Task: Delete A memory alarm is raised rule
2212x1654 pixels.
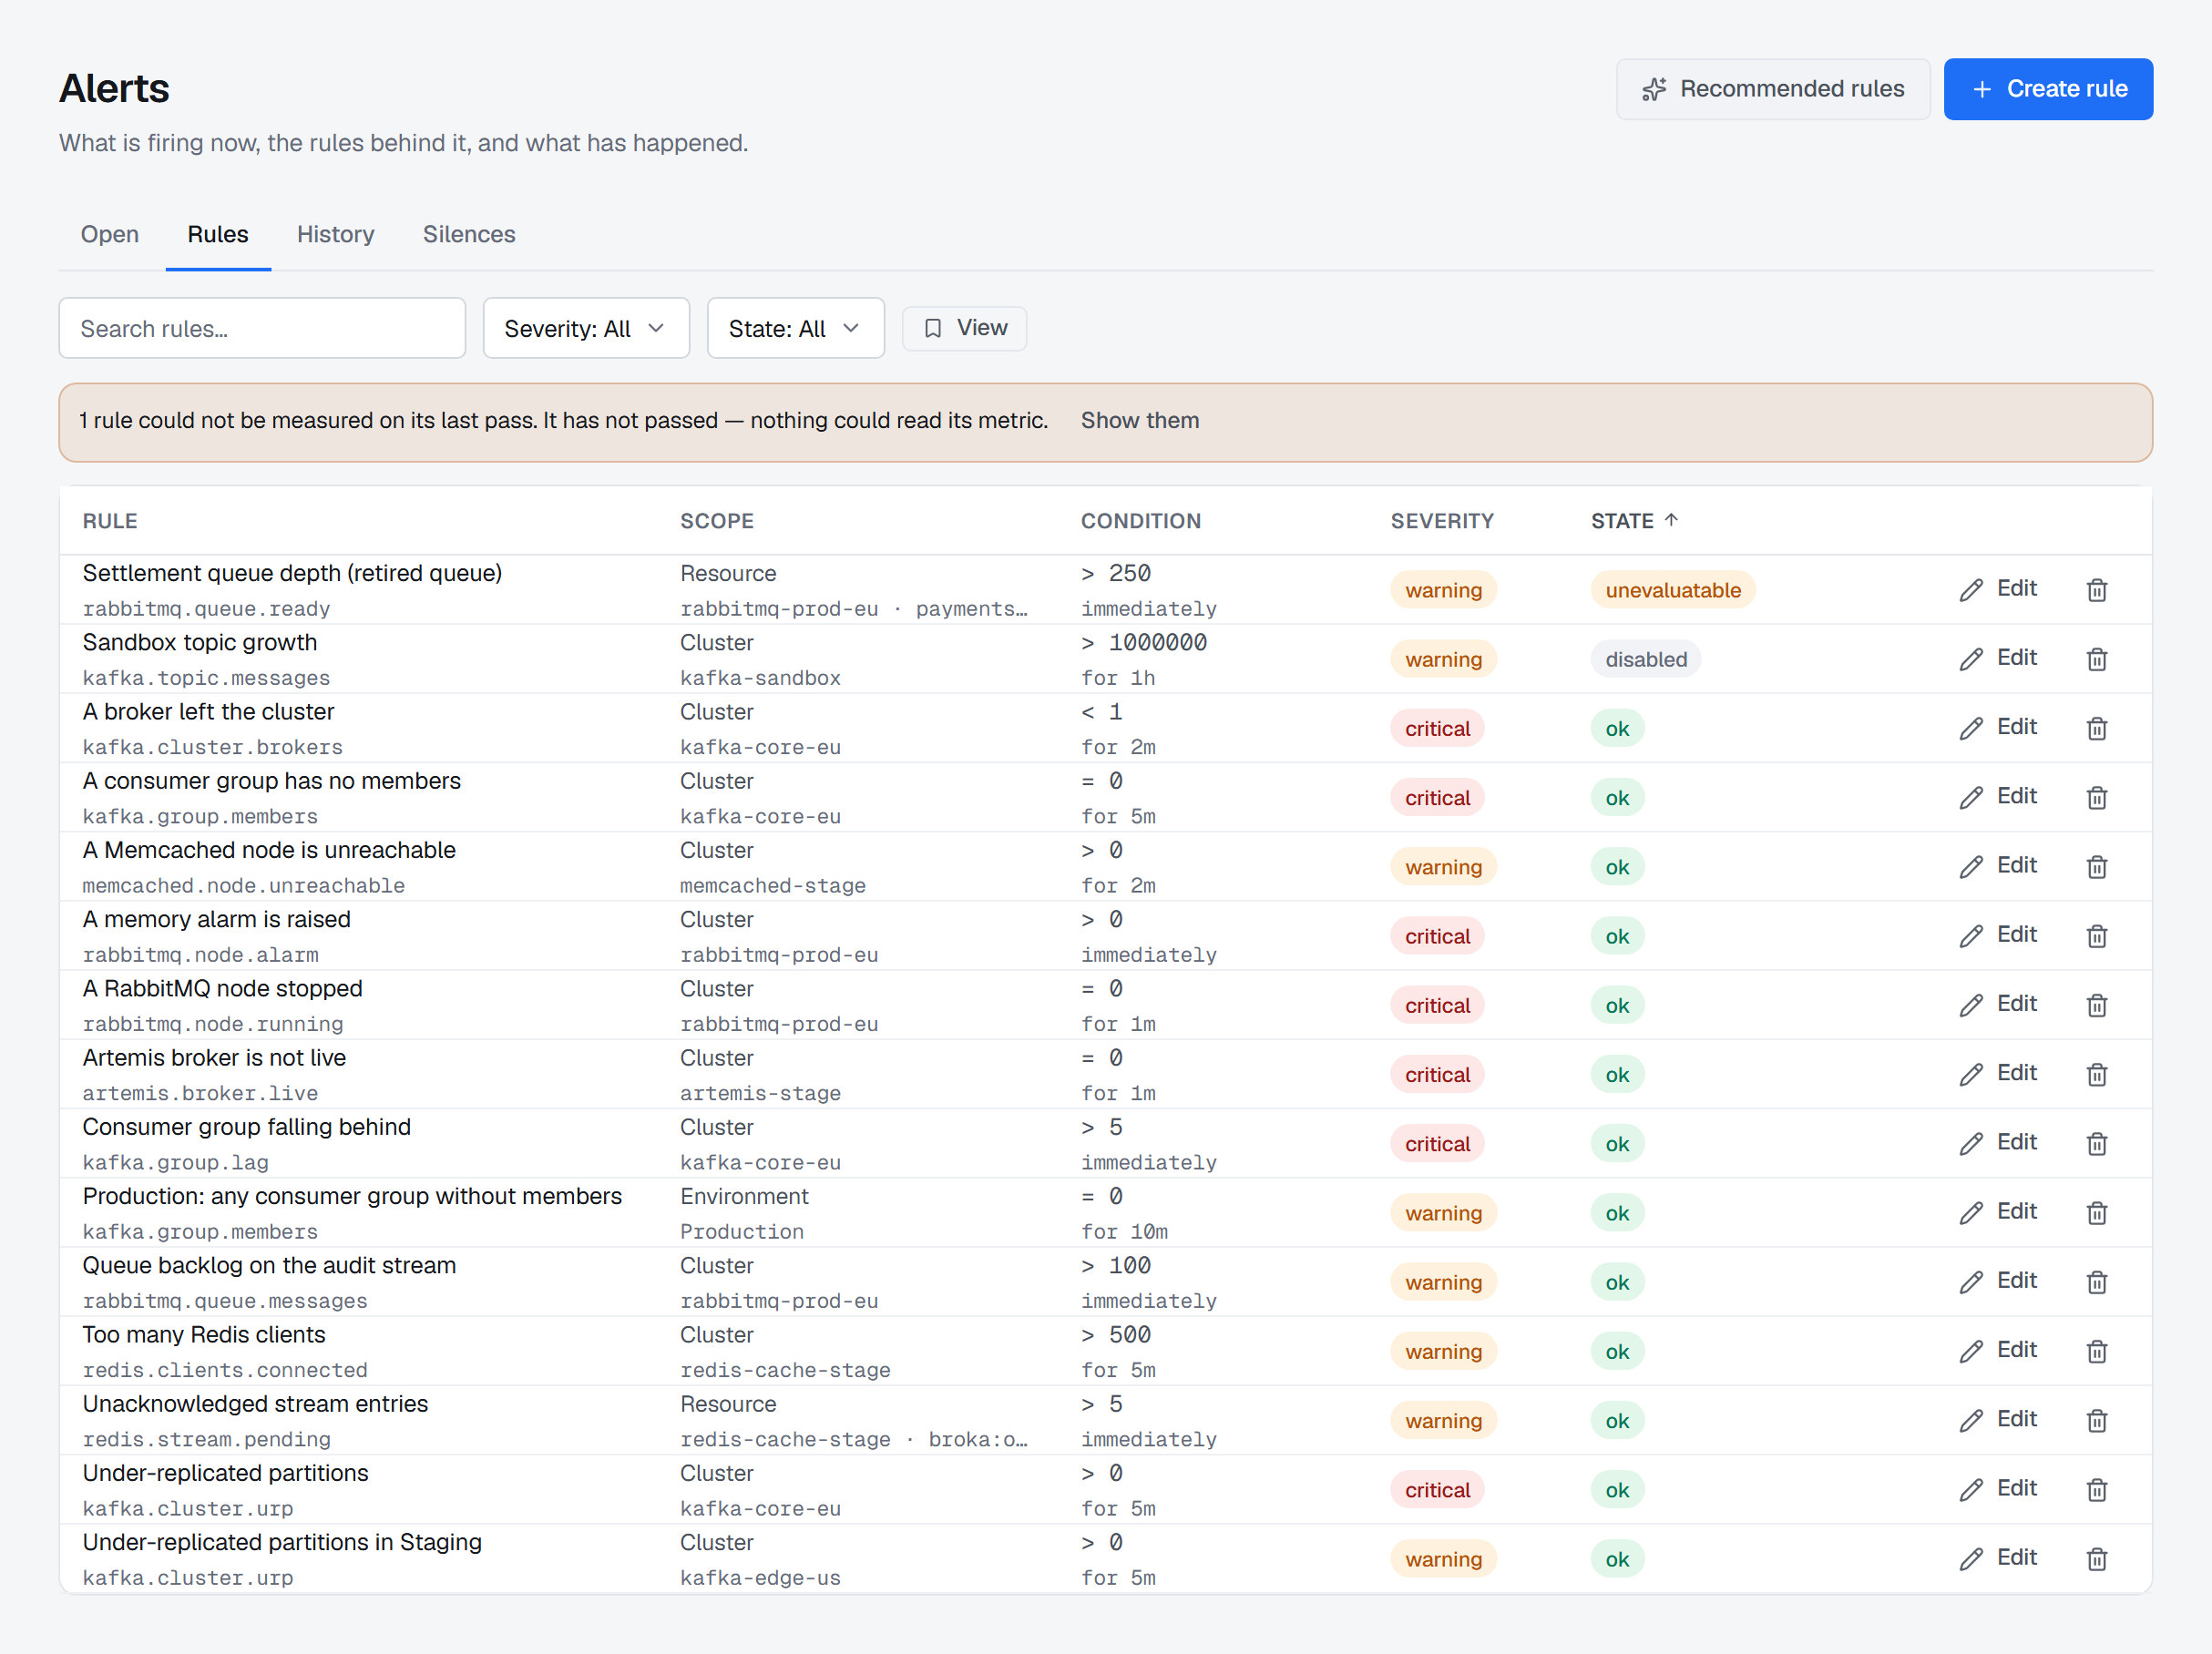Action: point(2097,936)
